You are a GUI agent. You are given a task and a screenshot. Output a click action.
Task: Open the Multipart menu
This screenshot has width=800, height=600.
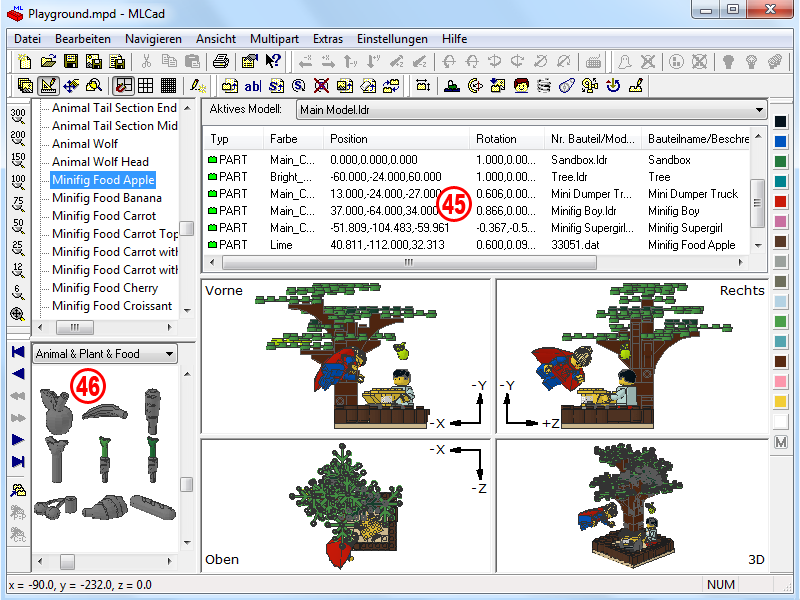coord(274,39)
